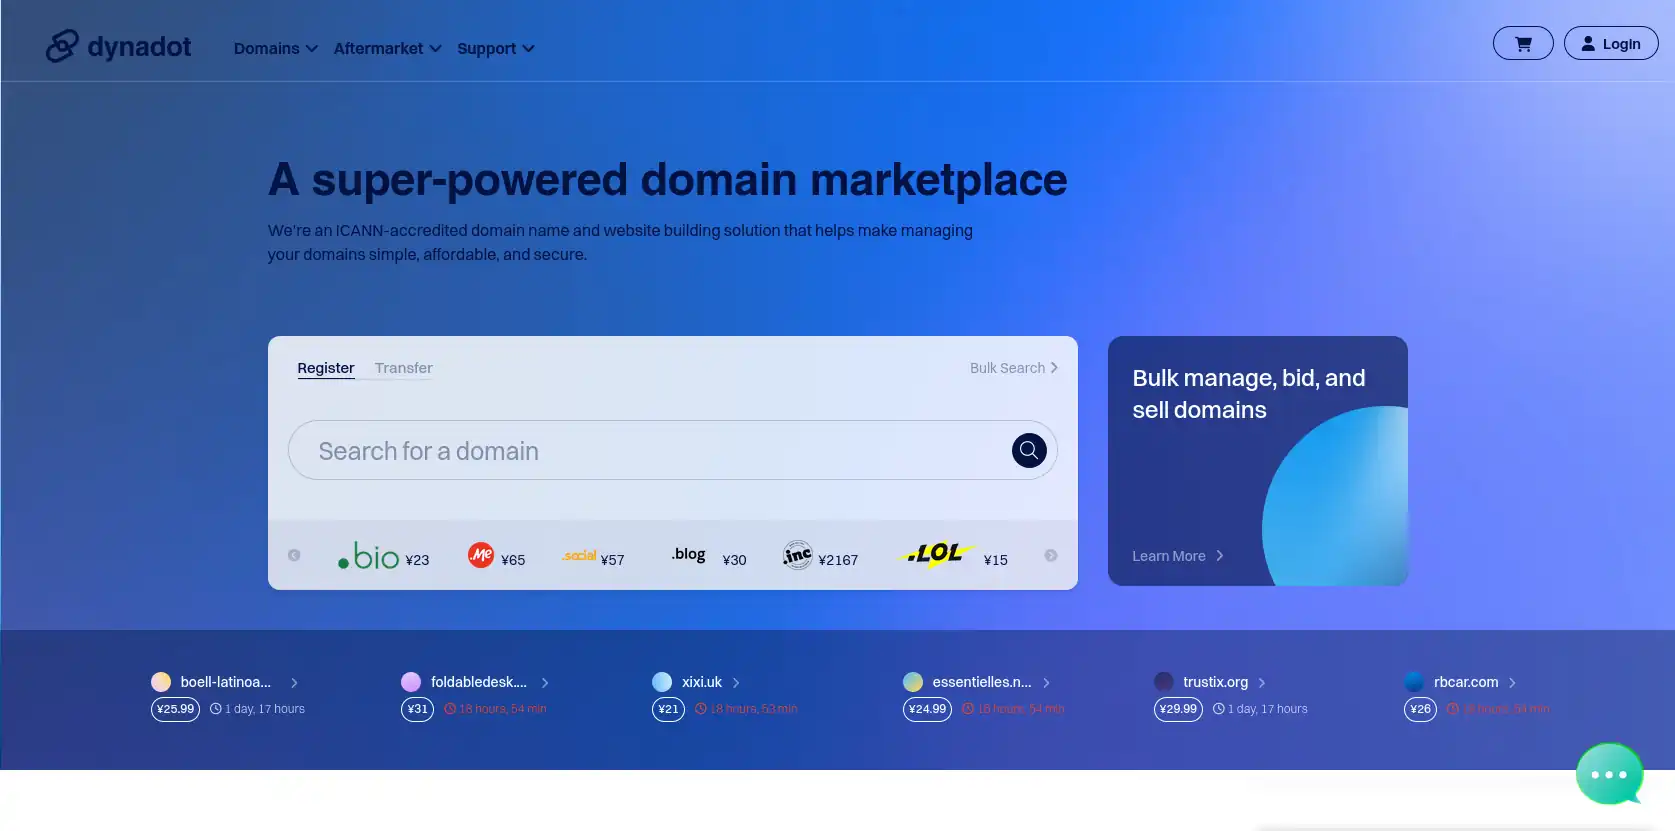Click the essentielles.n... auction avatar
The height and width of the screenshot is (831, 1675).
tap(913, 682)
